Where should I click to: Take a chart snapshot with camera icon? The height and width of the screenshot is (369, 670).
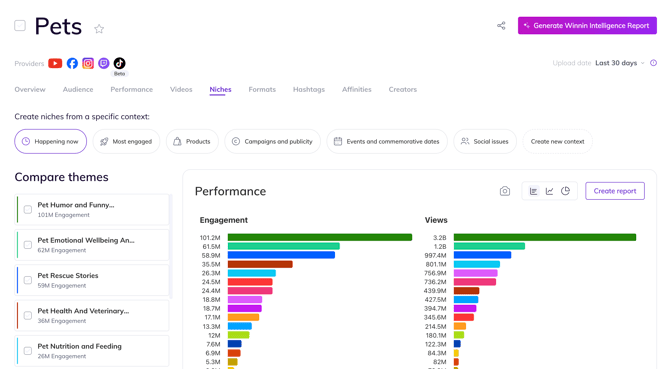click(505, 191)
